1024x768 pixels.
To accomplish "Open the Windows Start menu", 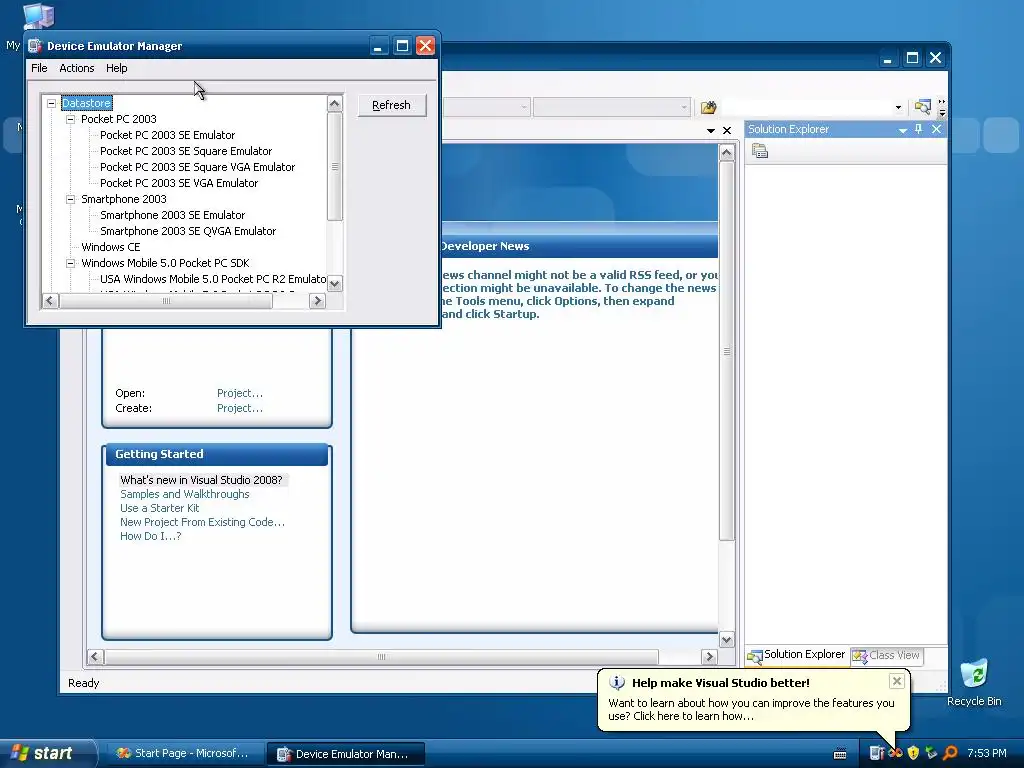I will (47, 754).
